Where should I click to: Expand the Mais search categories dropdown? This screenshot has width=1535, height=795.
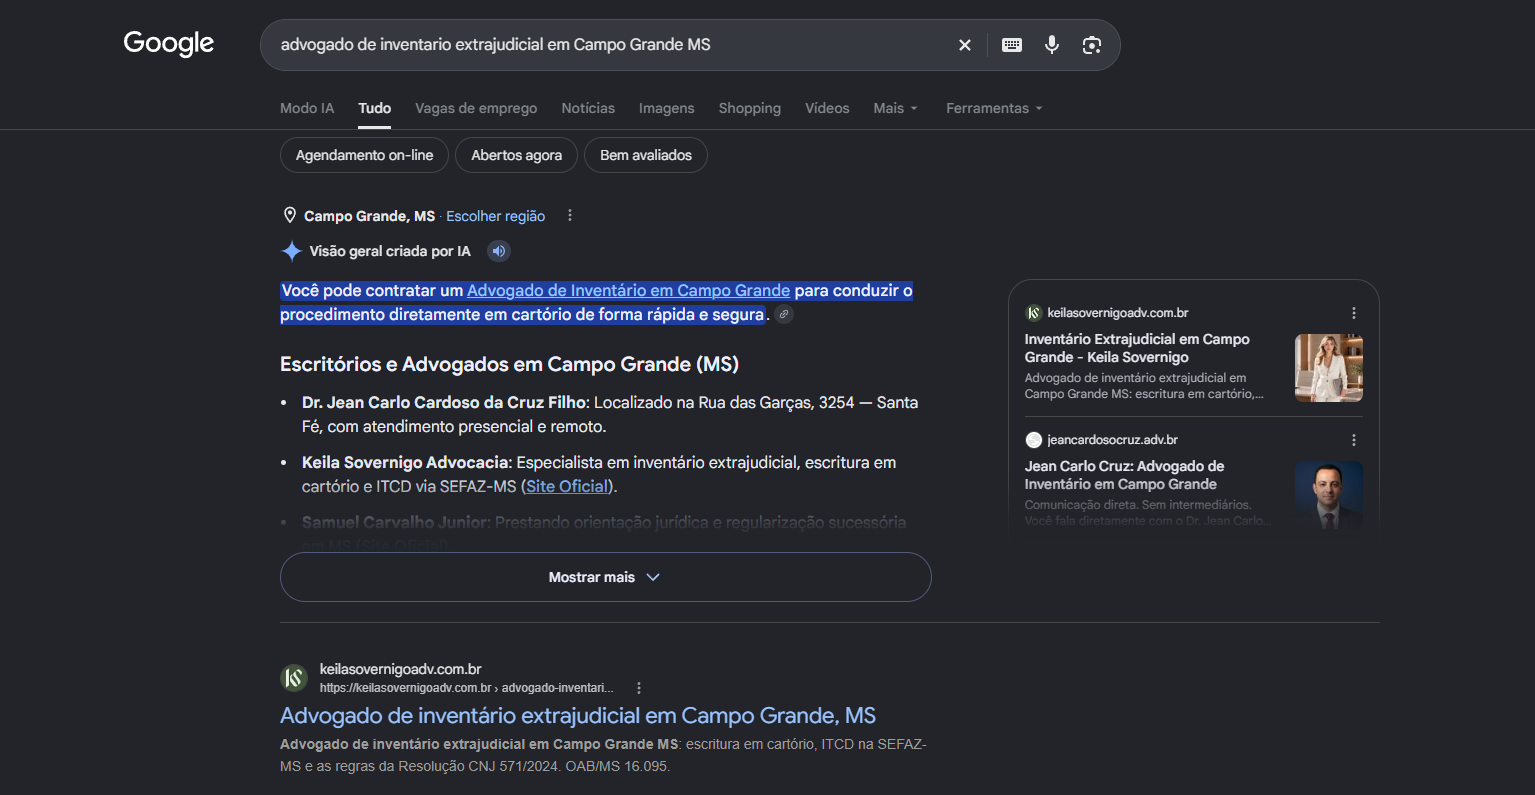point(895,108)
